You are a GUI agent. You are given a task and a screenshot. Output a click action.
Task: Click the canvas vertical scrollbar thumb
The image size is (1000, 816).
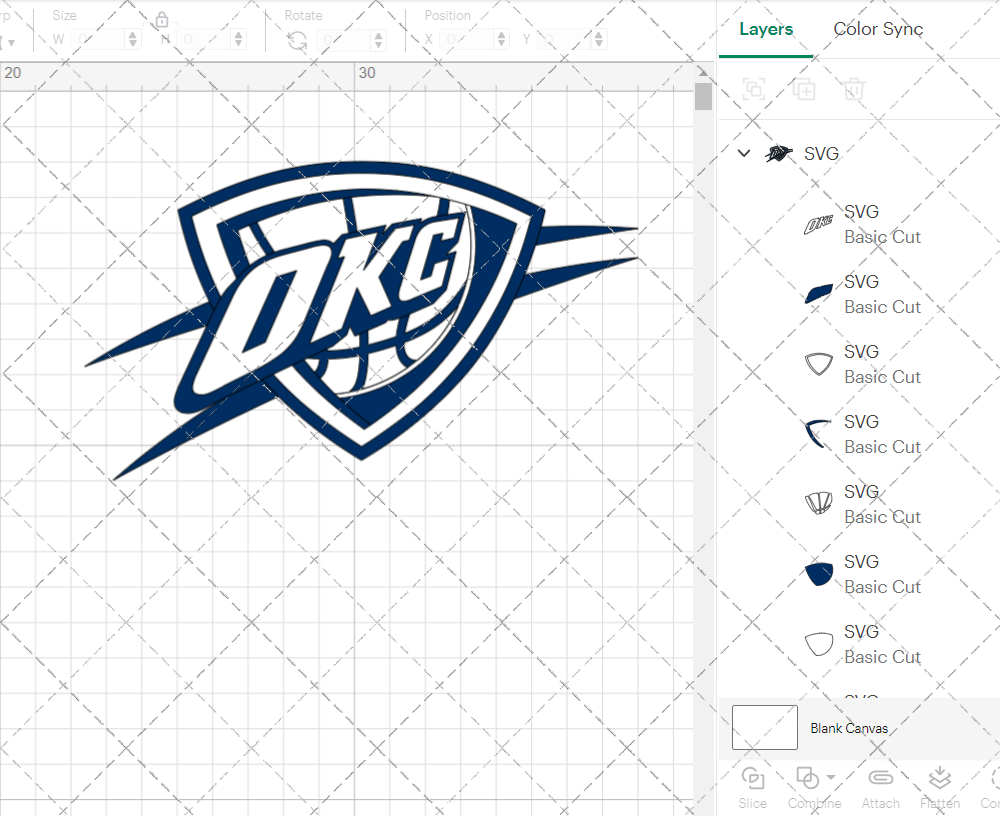[703, 96]
